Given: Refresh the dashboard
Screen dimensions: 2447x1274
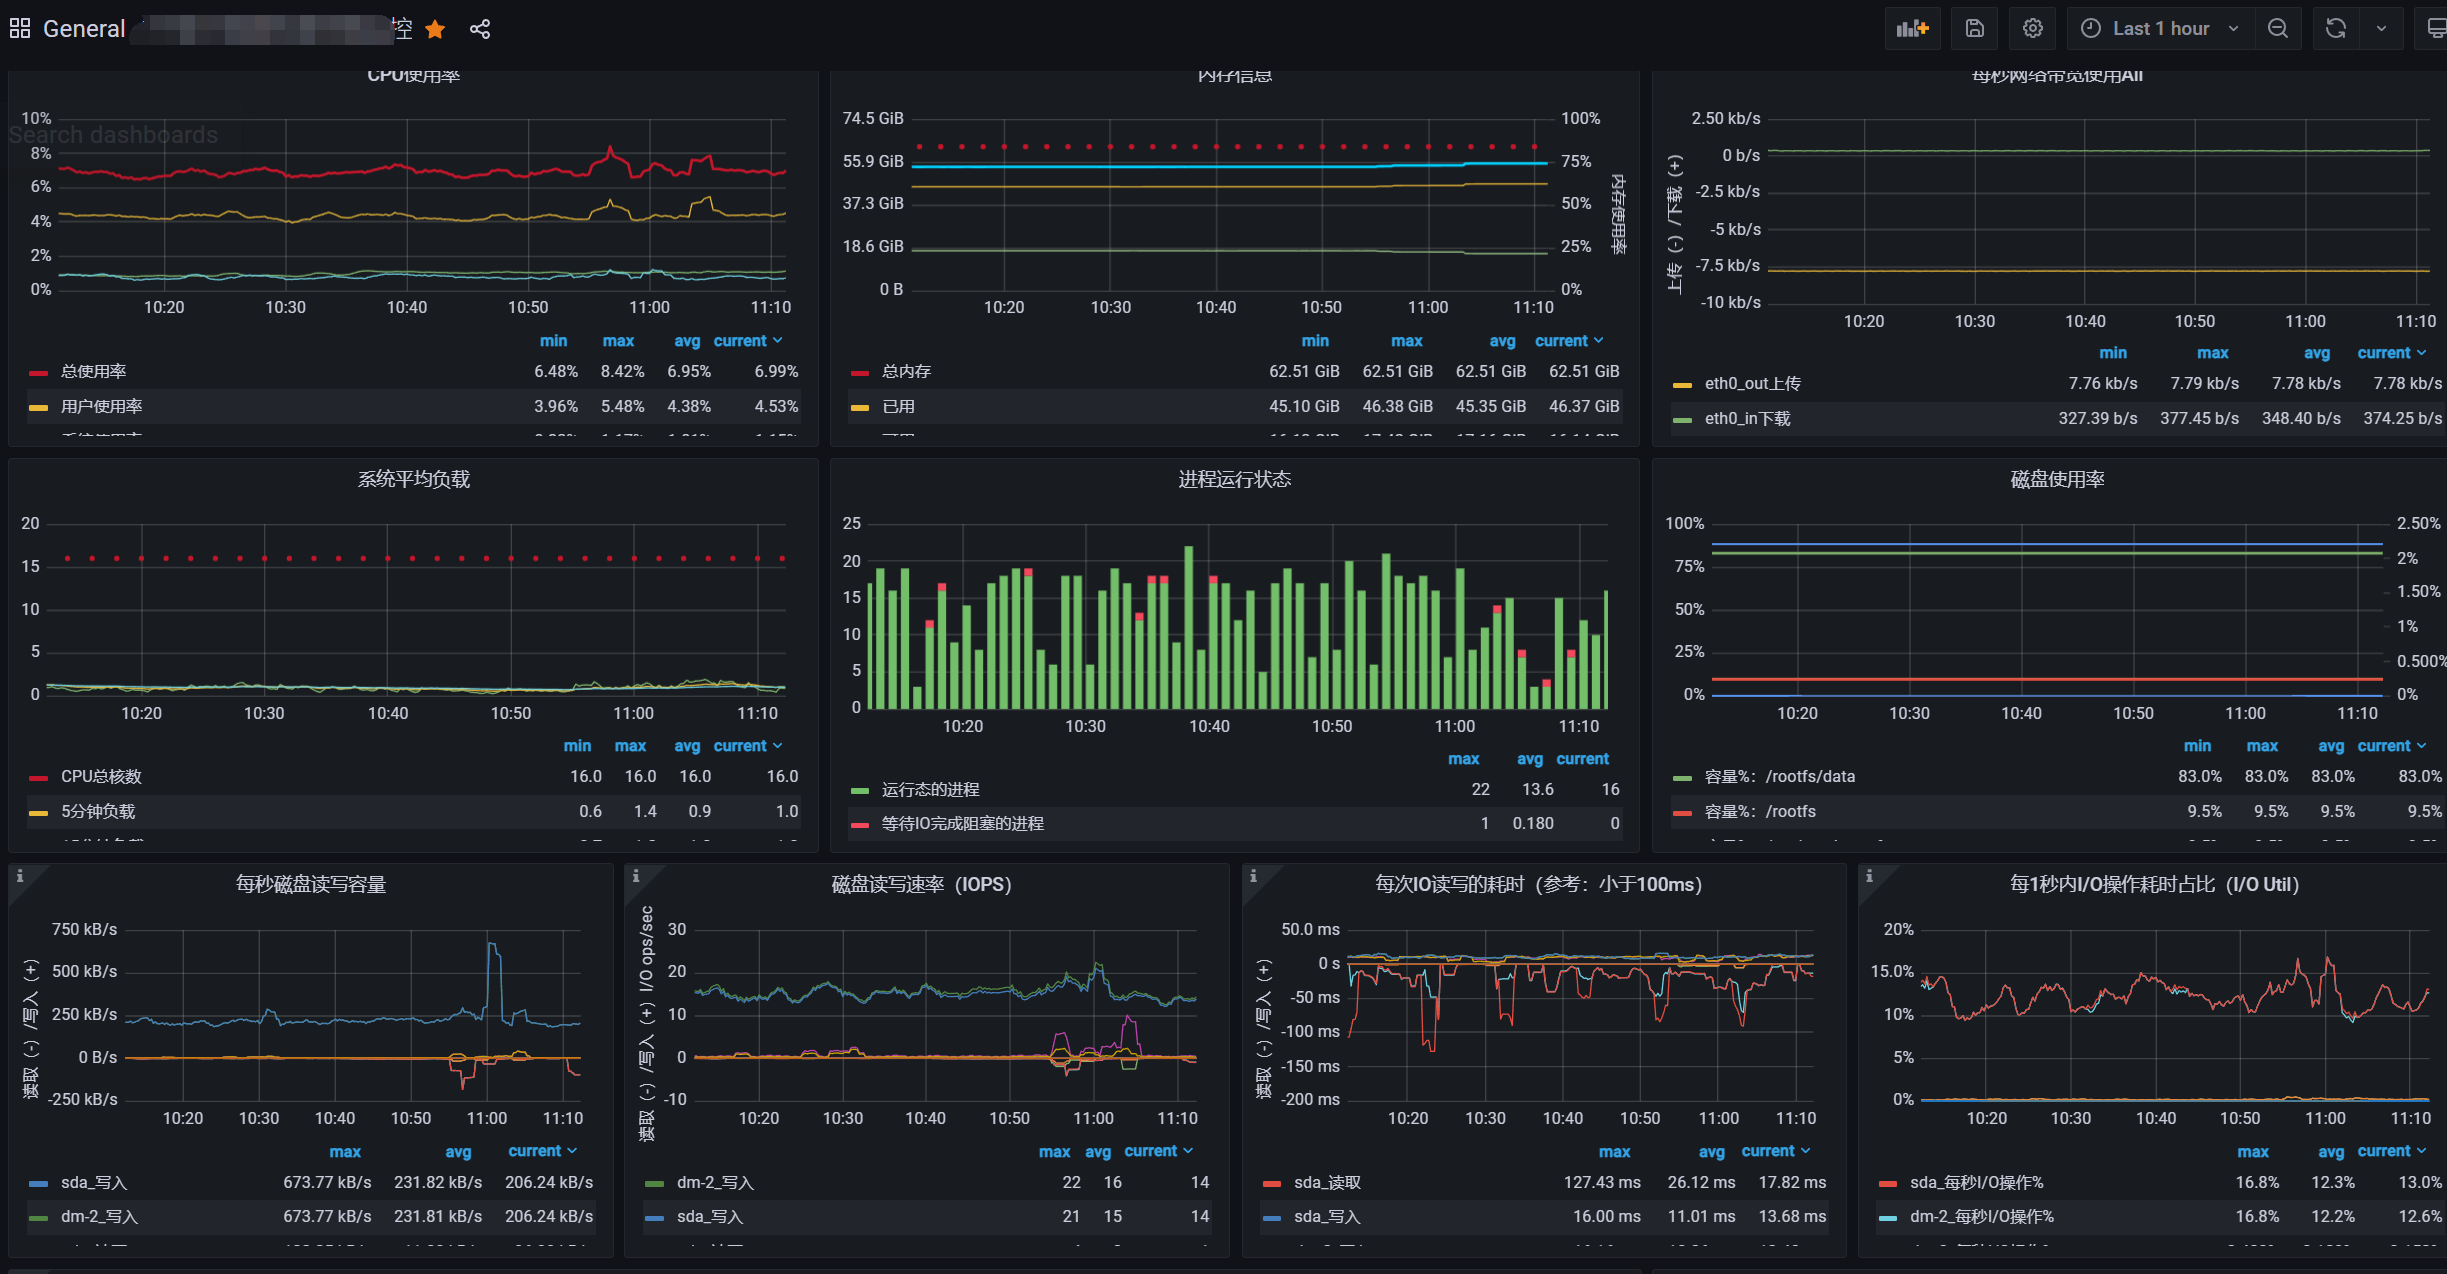Looking at the screenshot, I should 2336,28.
